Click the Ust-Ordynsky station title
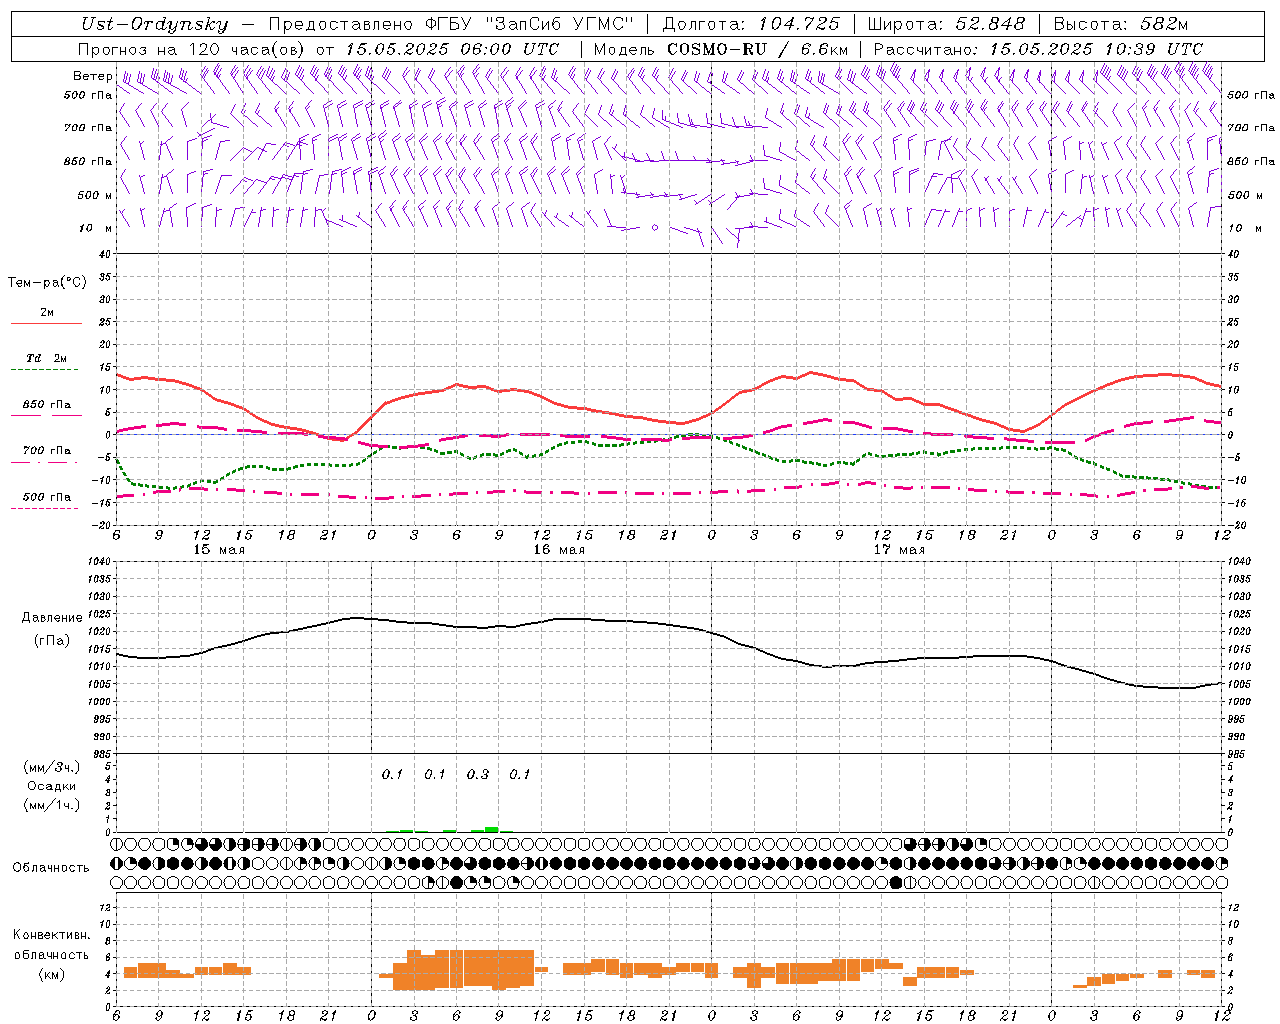The height and width of the screenshot is (1024, 1280). click(x=155, y=25)
